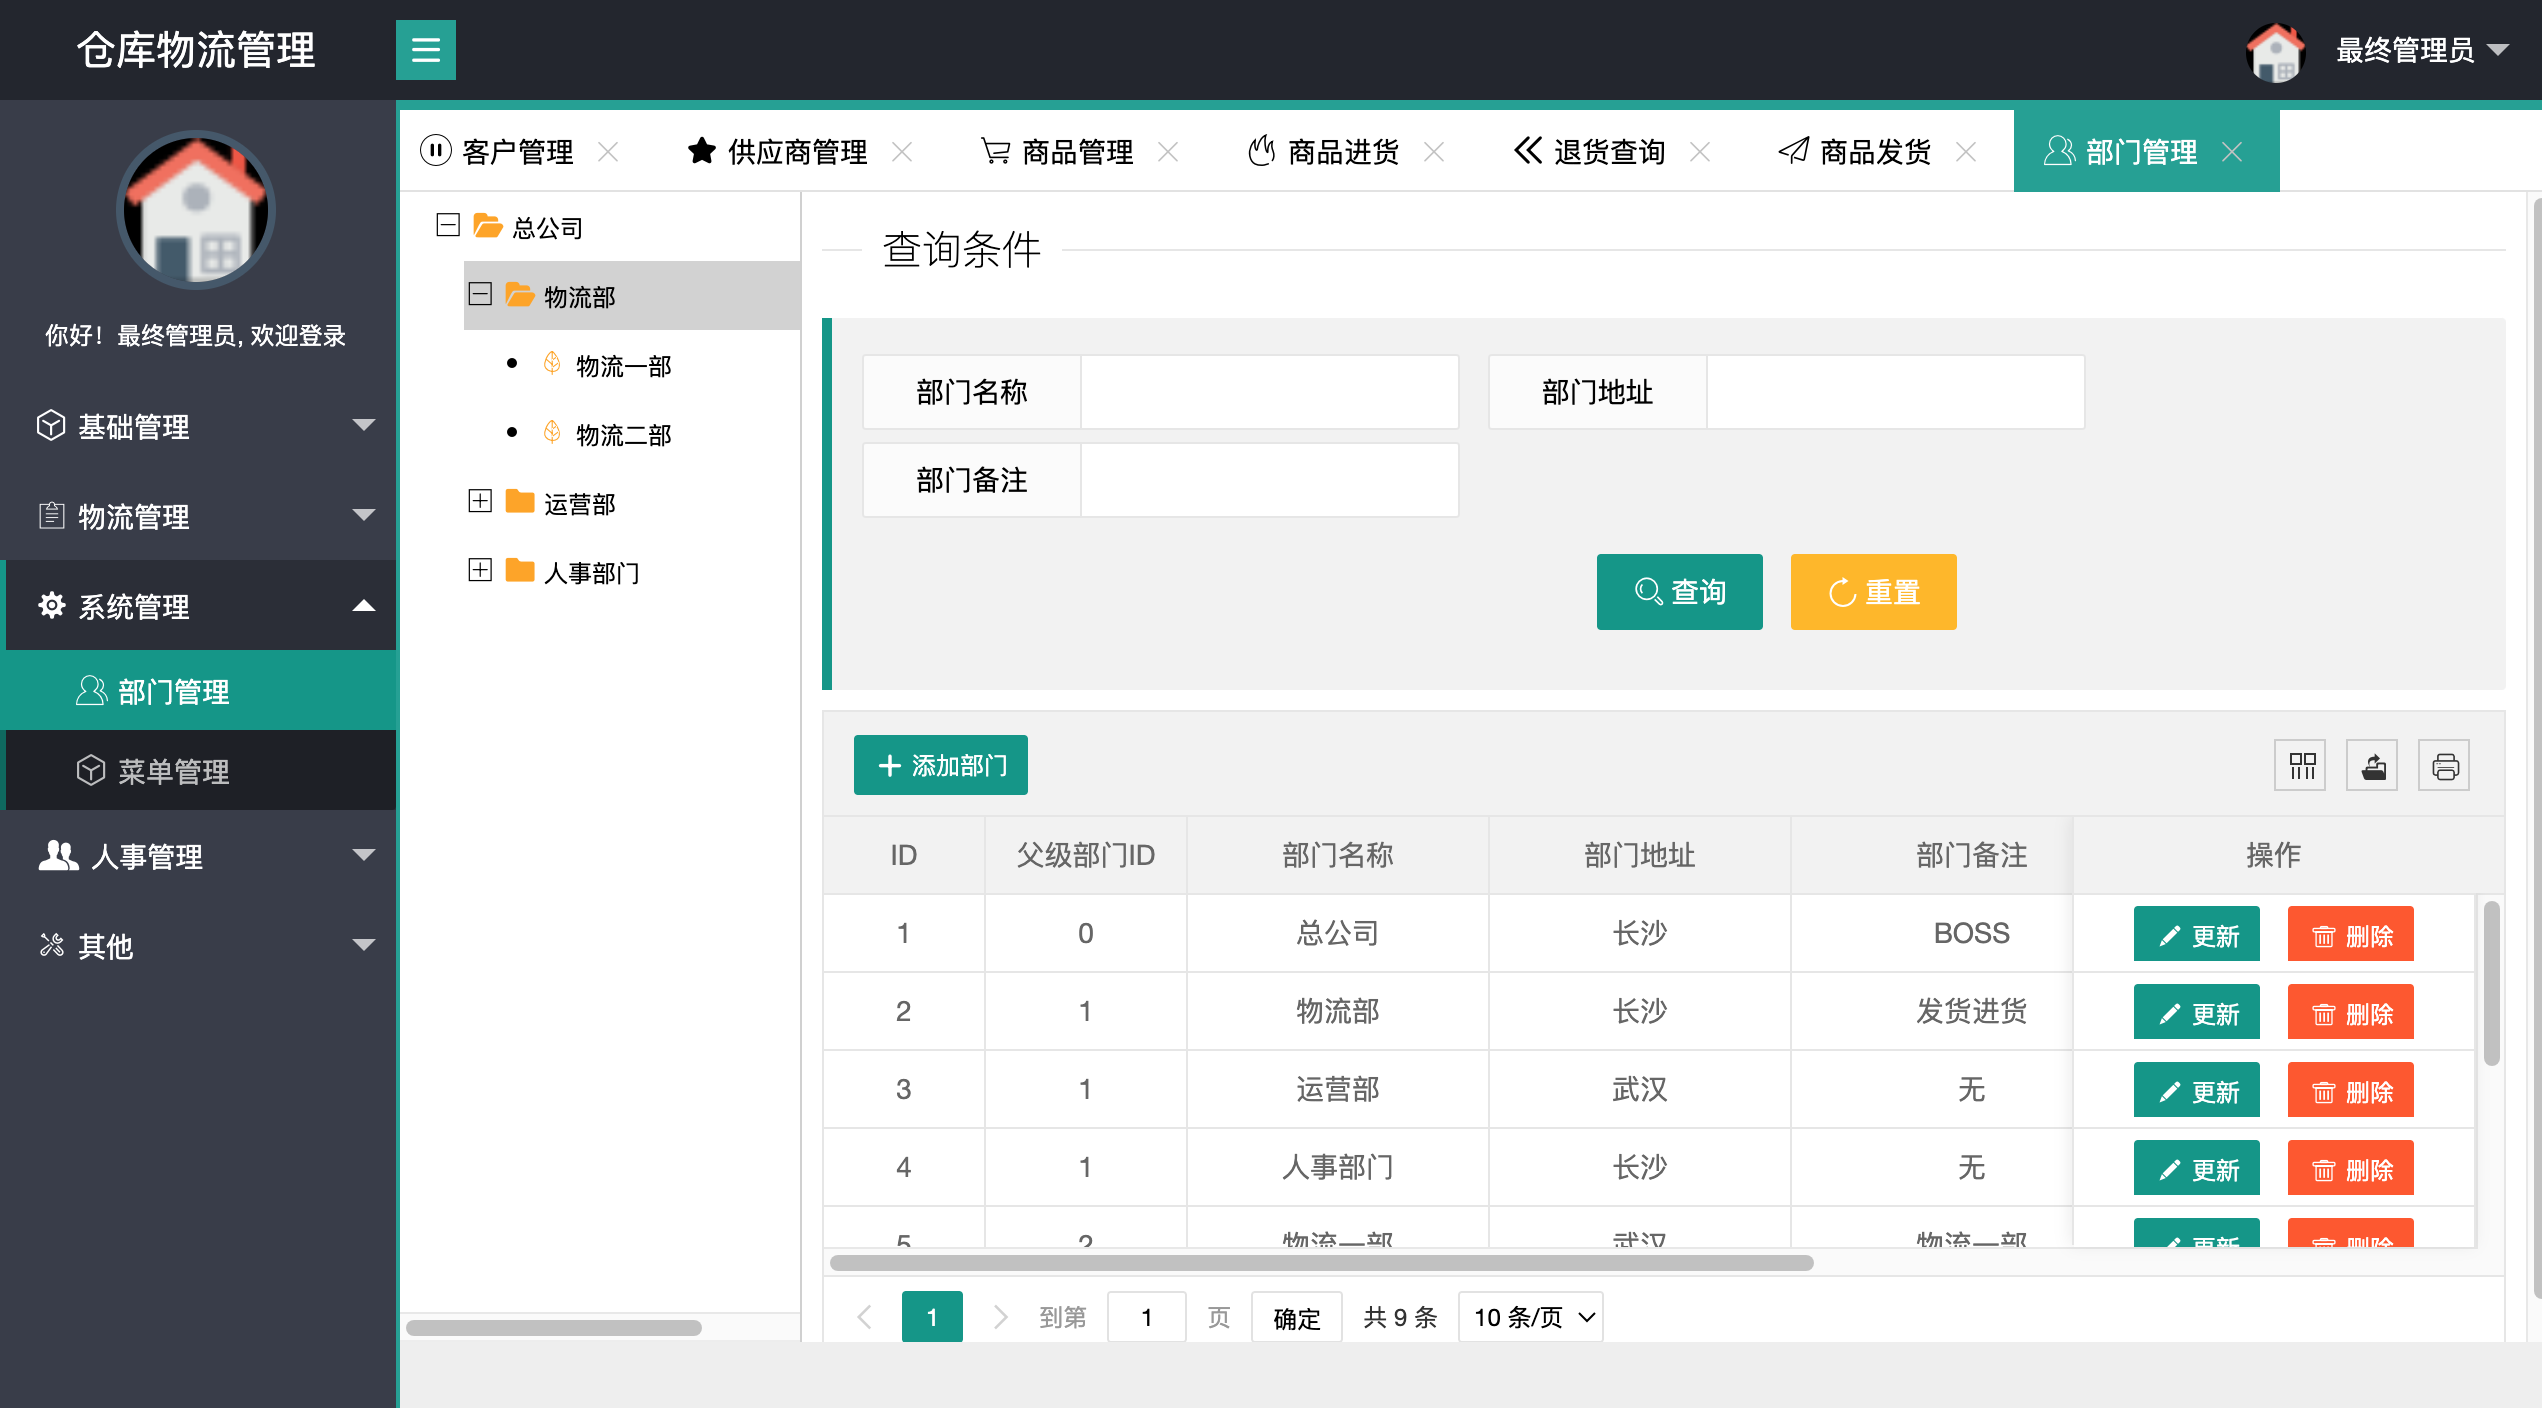The width and height of the screenshot is (2542, 1408).
Task: Focus the 部门地址 input field
Action: pos(1895,392)
